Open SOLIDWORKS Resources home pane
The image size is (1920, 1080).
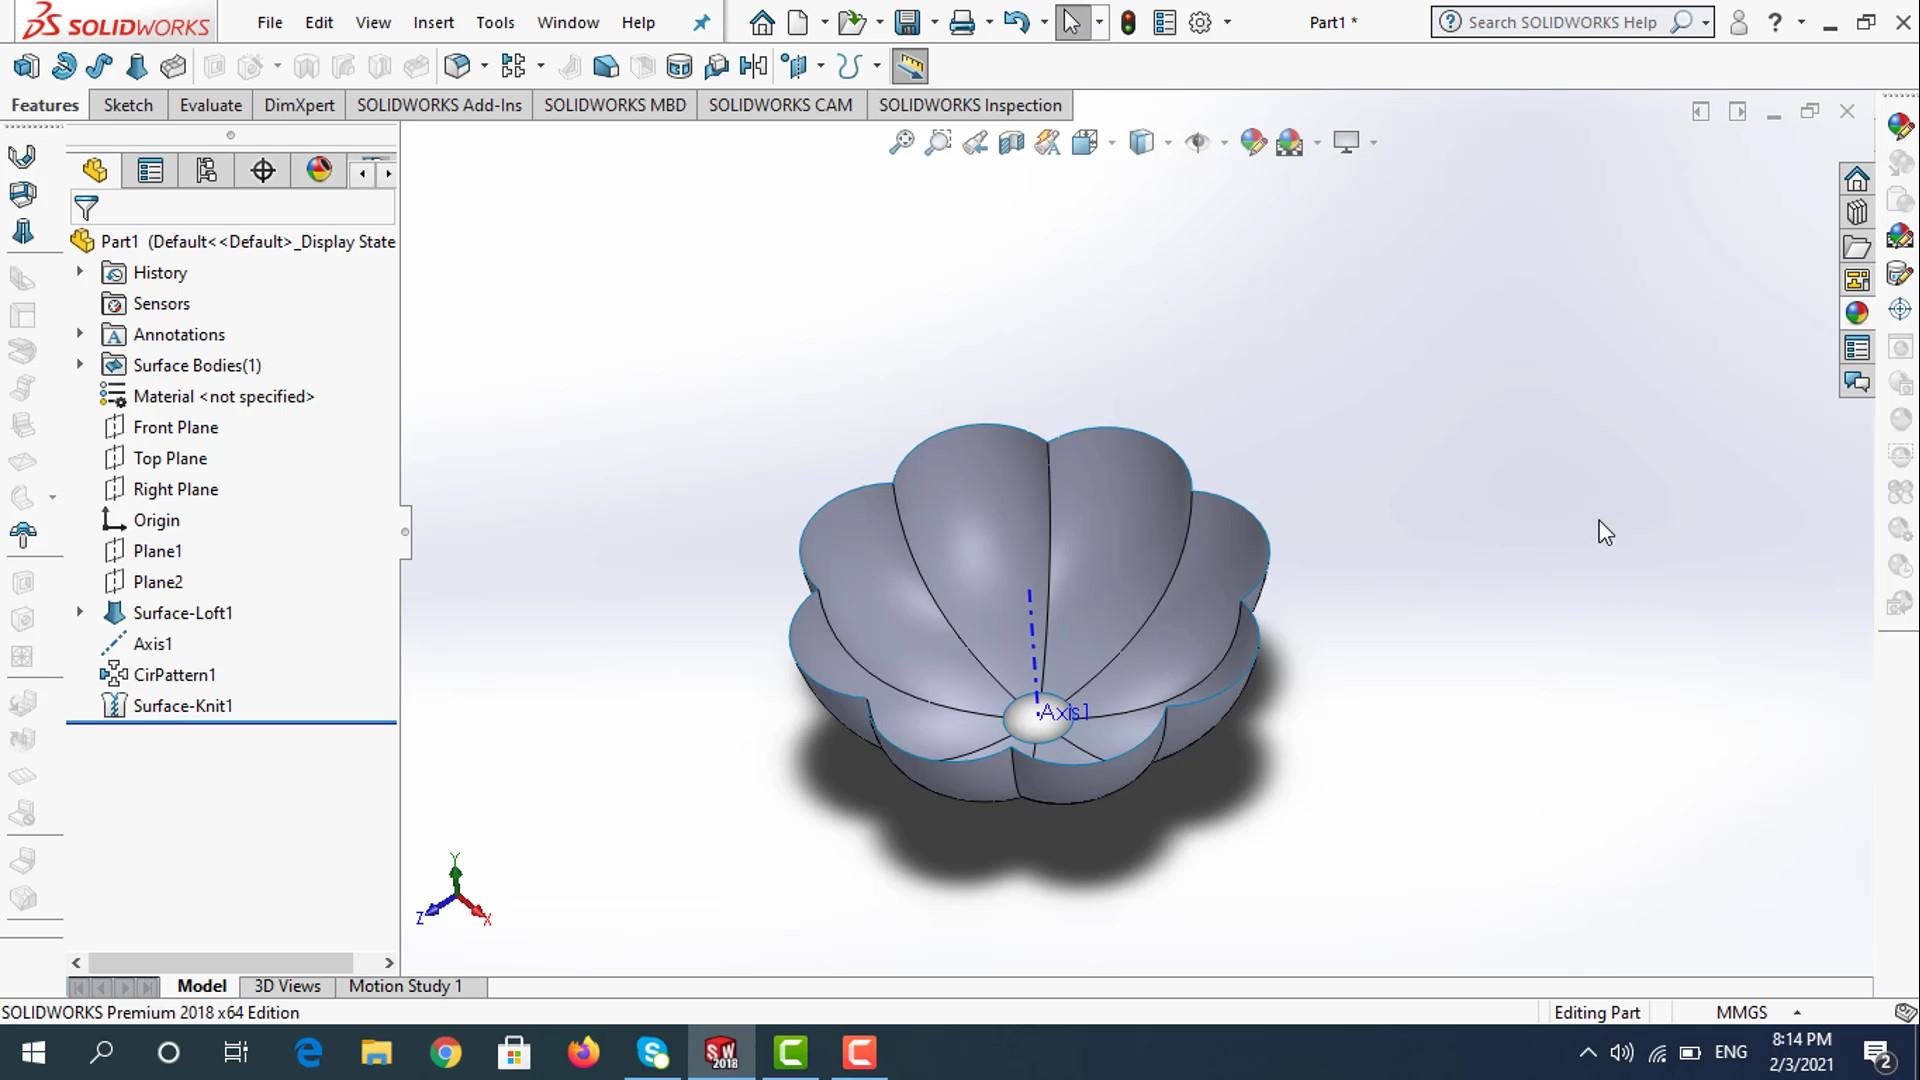click(x=1857, y=180)
